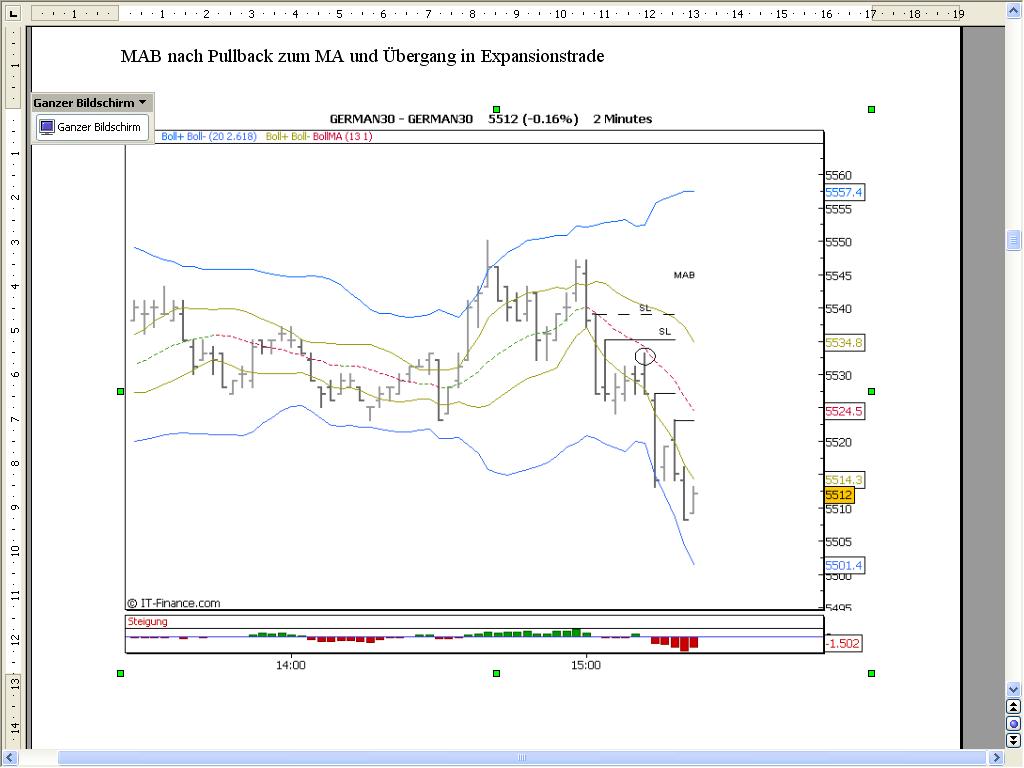1024x768 pixels.
Task: Click the 5505 price axis tick label
Action: 839,541
